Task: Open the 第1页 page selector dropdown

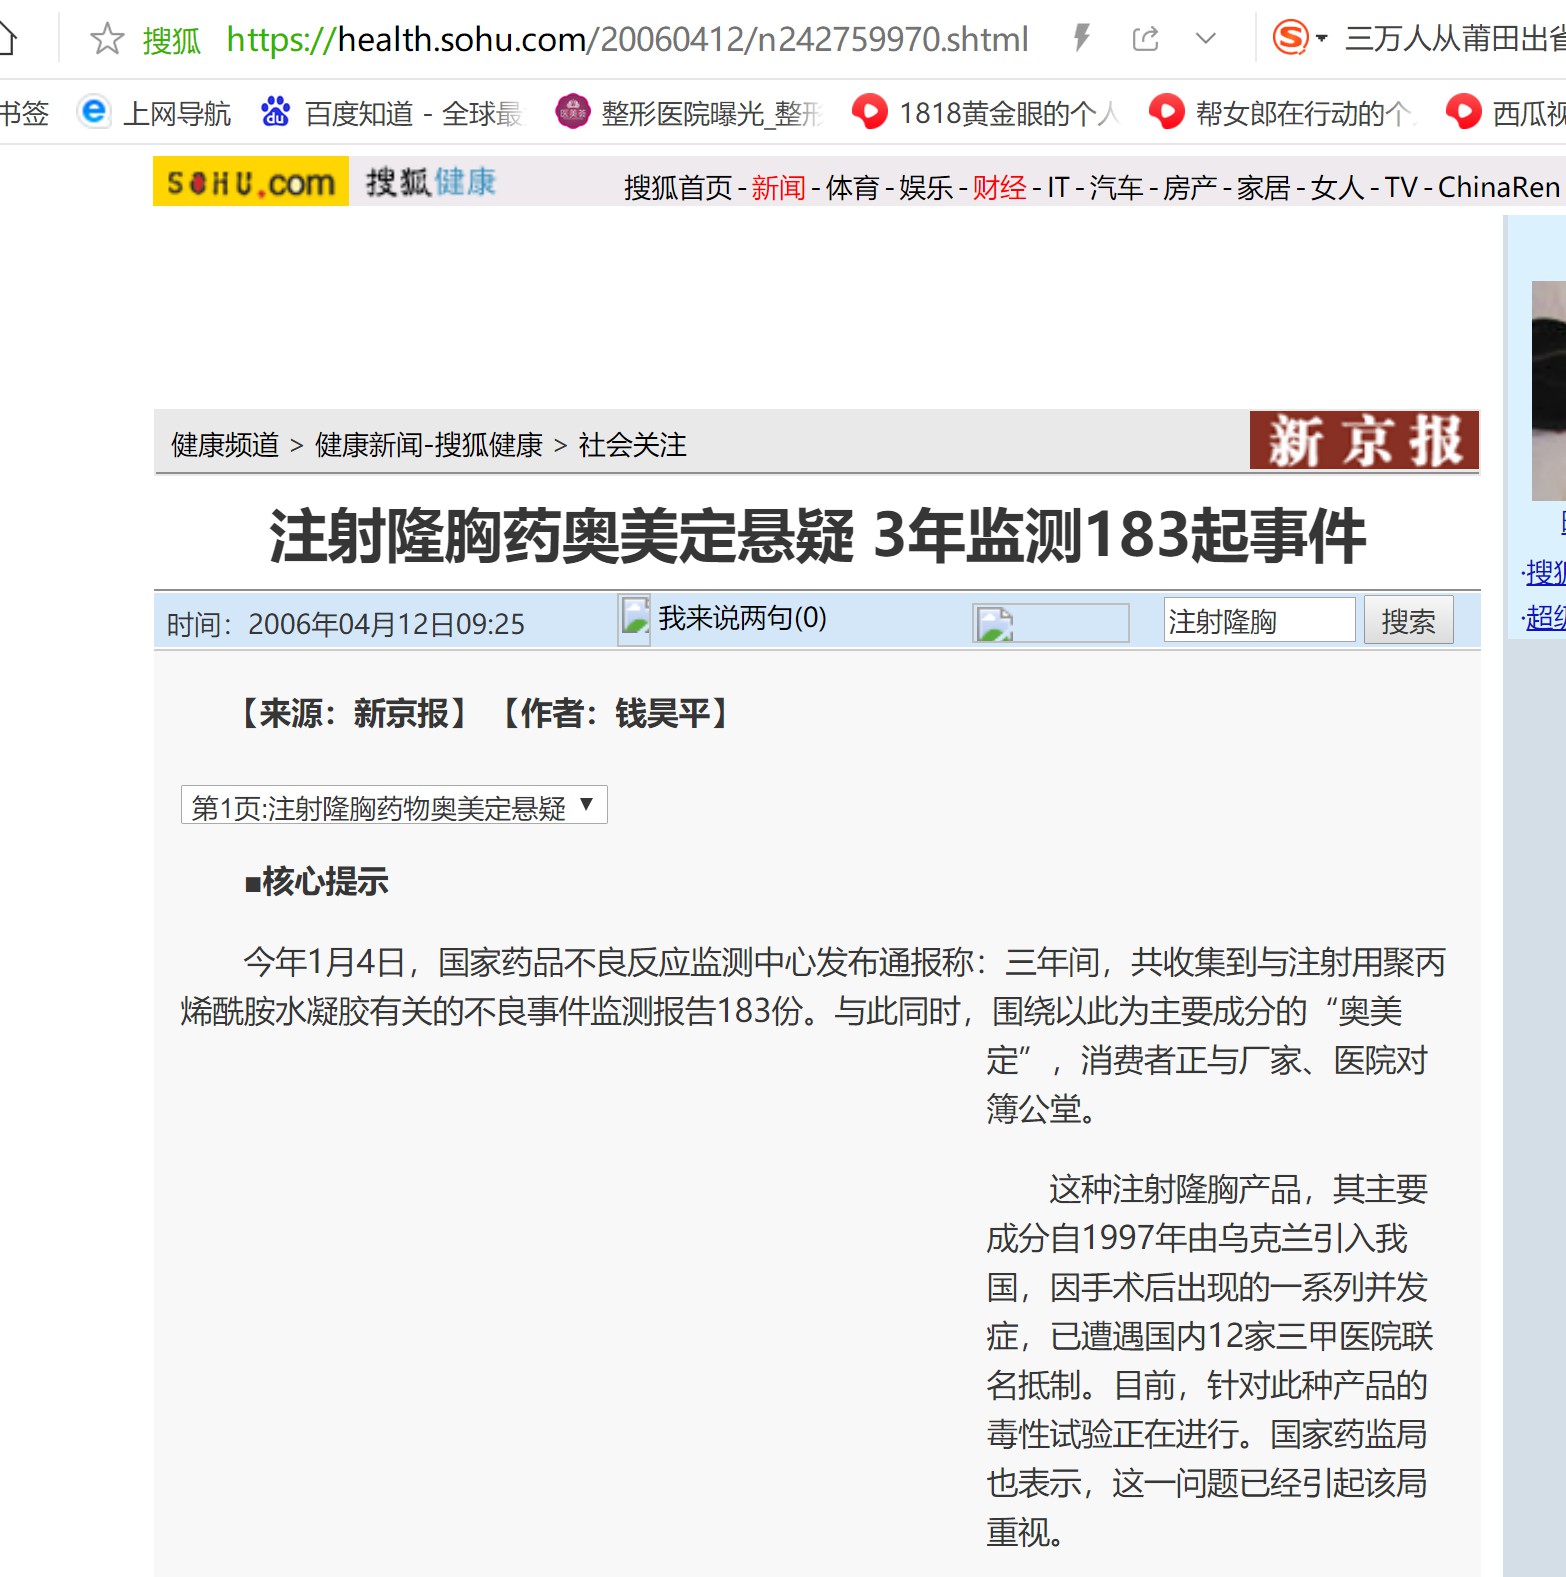Action: 394,805
